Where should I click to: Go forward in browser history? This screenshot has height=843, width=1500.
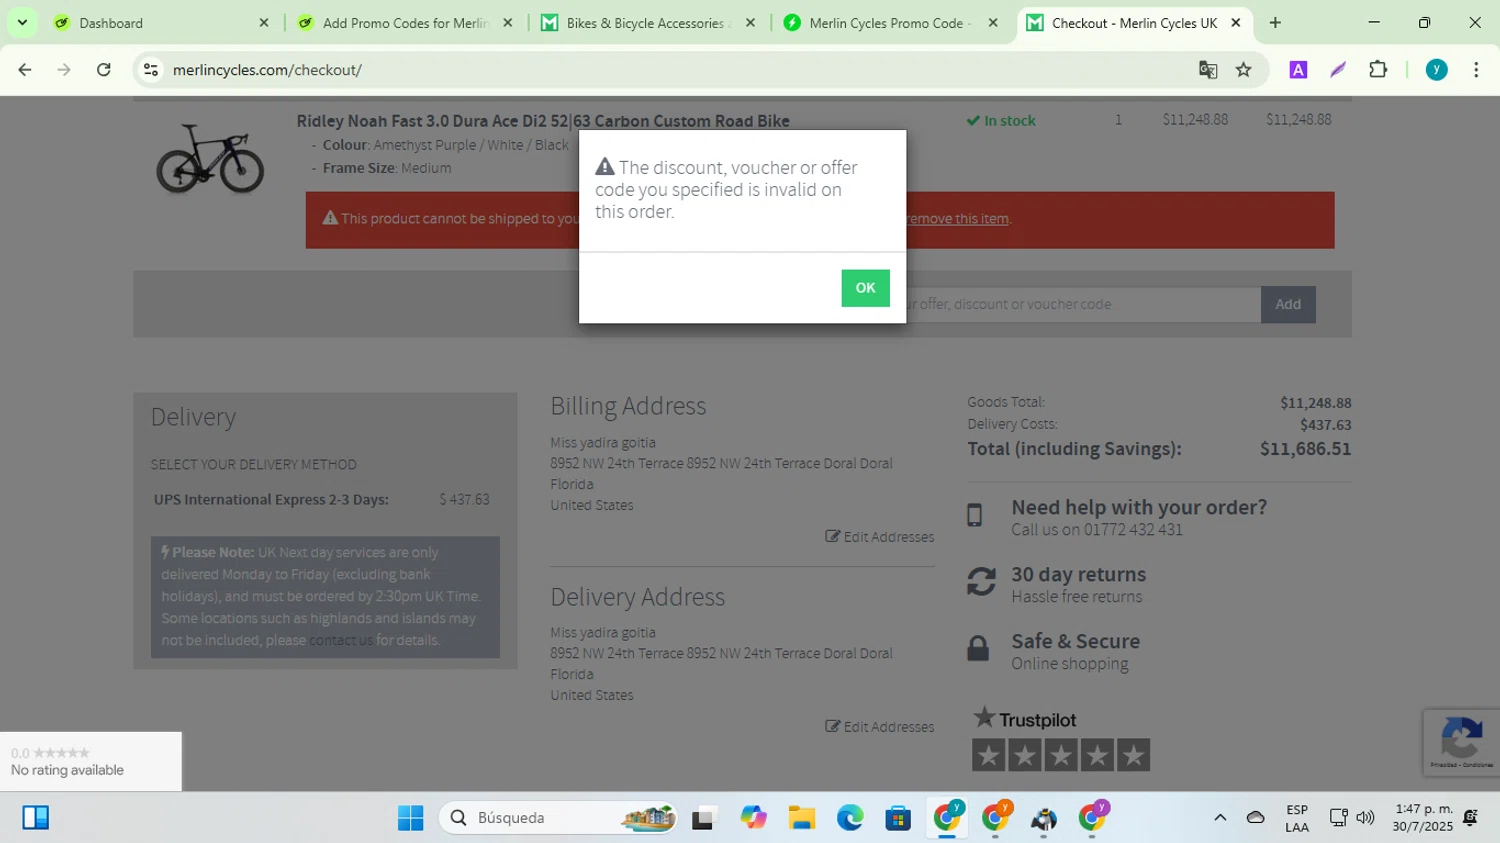click(x=64, y=70)
